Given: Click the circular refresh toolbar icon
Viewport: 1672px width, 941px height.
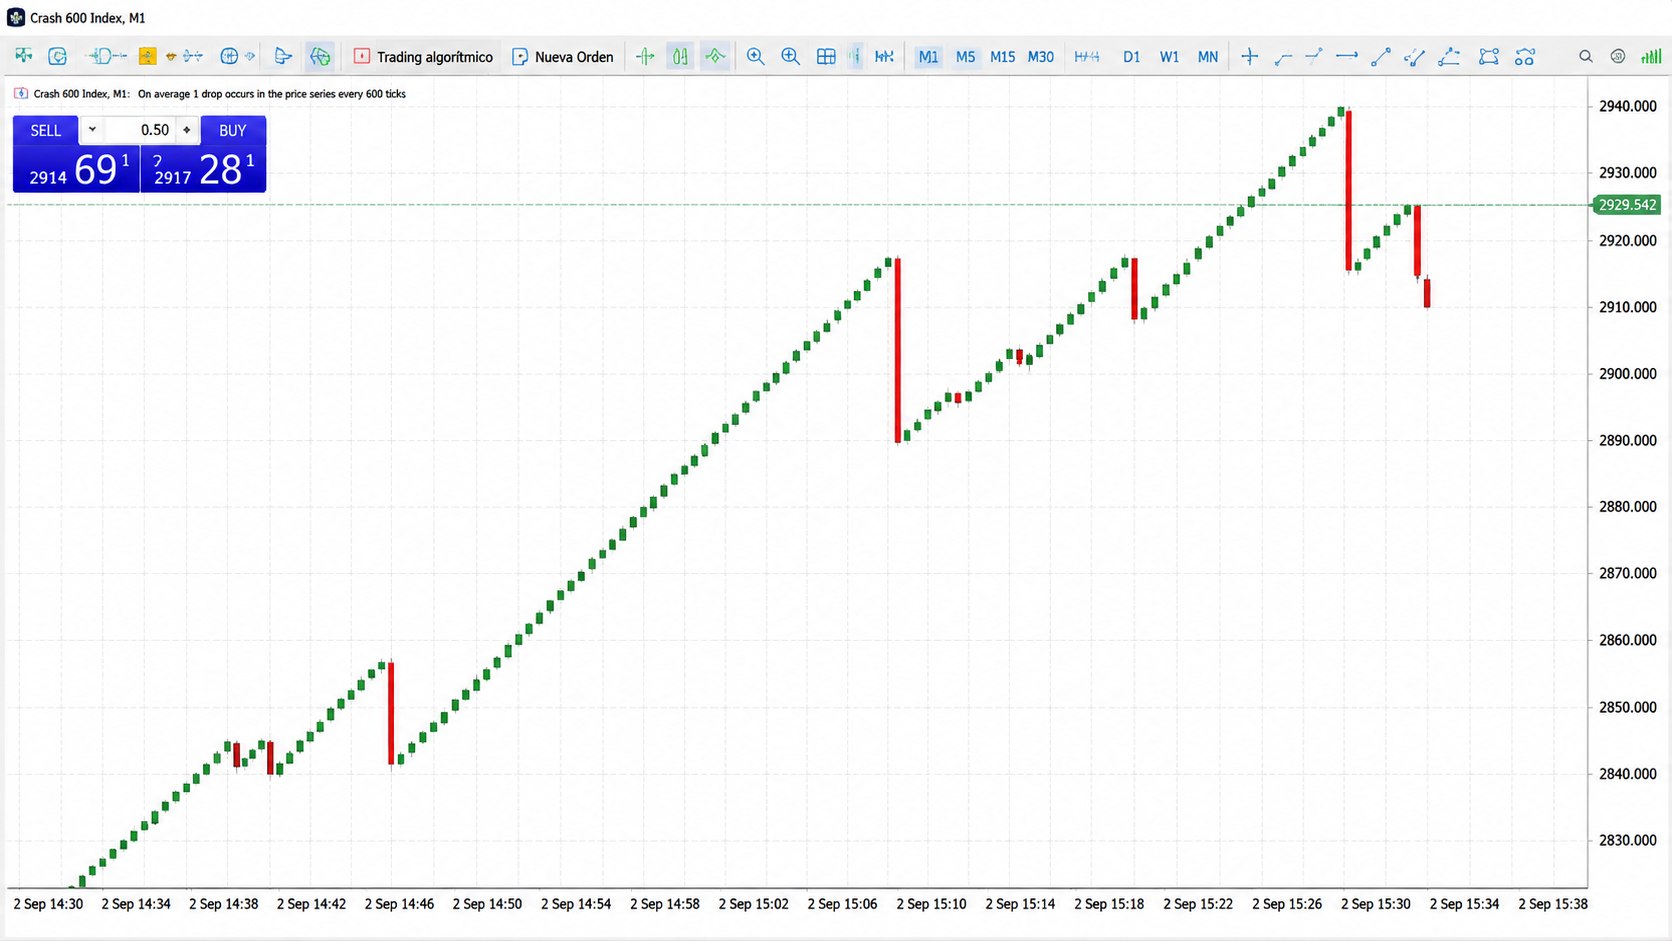Looking at the screenshot, I should [57, 56].
